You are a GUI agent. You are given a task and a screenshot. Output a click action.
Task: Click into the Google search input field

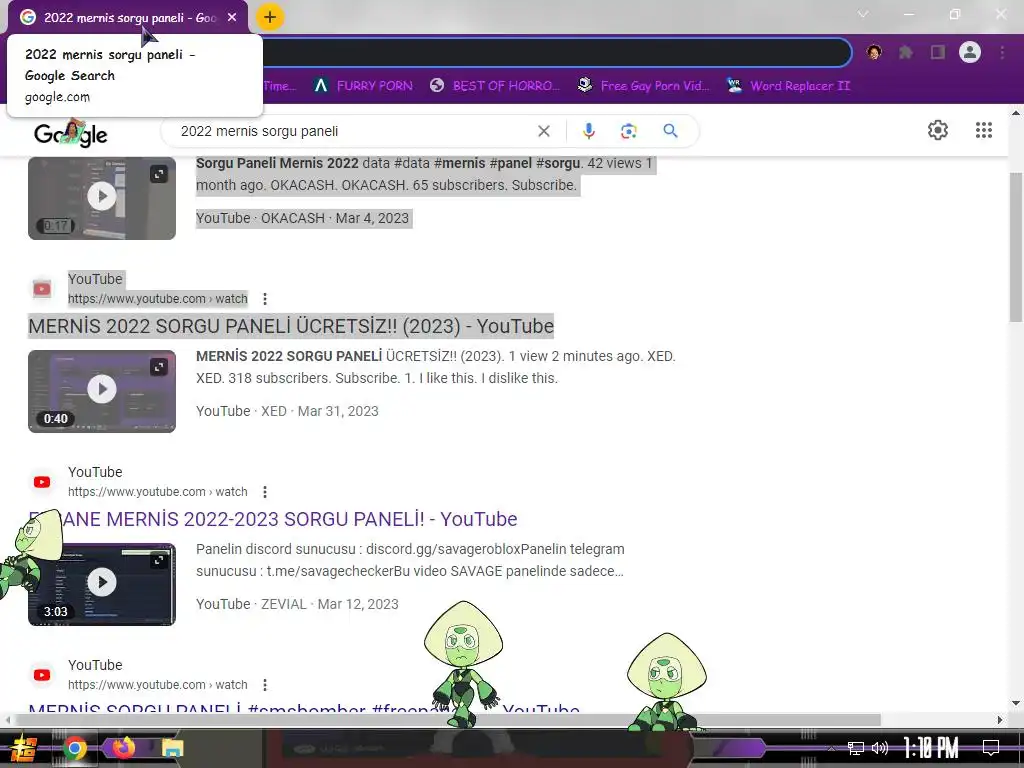pyautogui.click(x=353, y=131)
